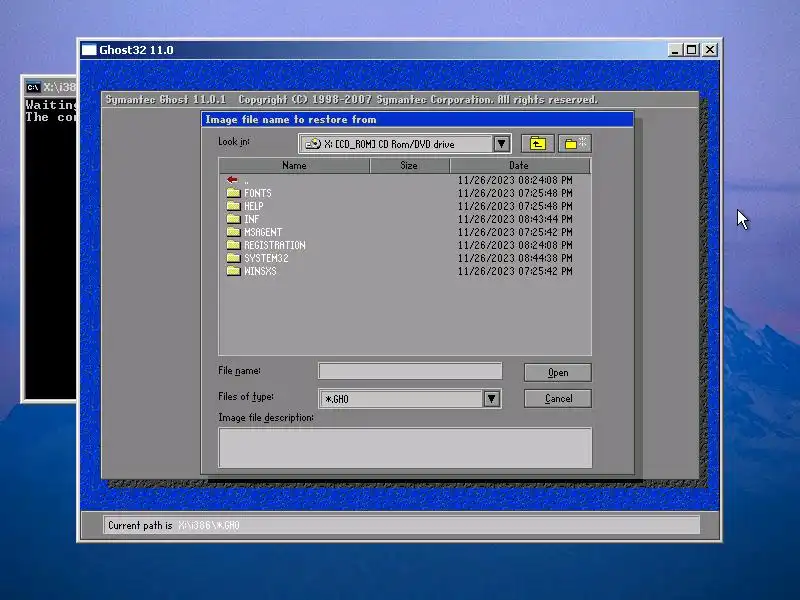
Task: Click the Image file description box
Action: click(405, 447)
